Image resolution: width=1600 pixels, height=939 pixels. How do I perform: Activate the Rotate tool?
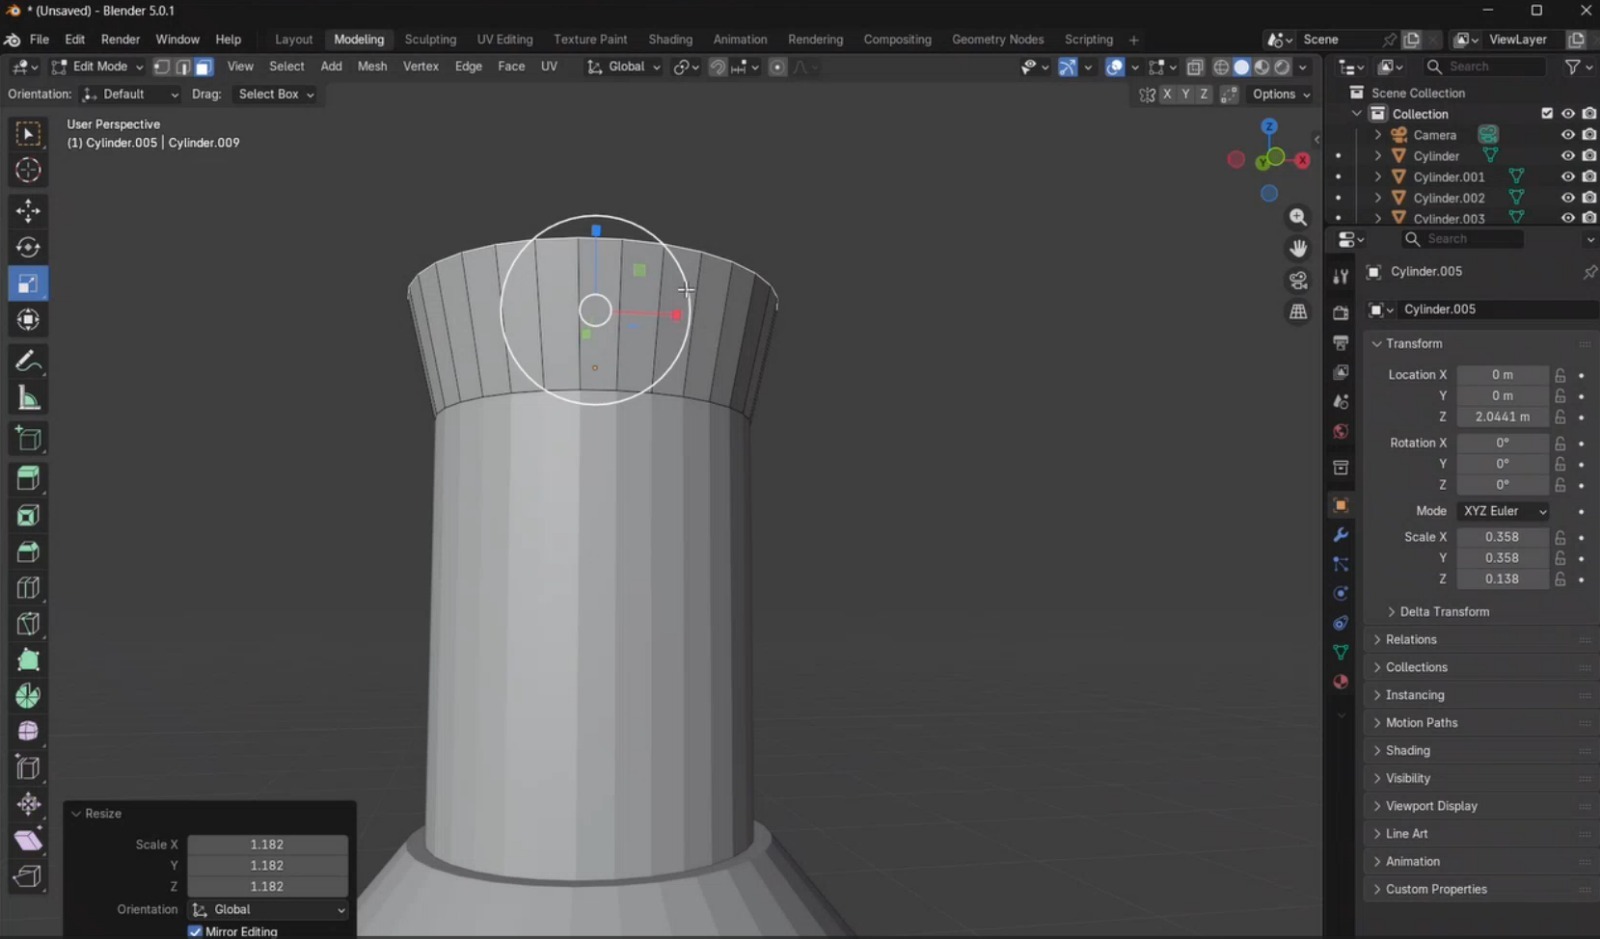click(27, 247)
